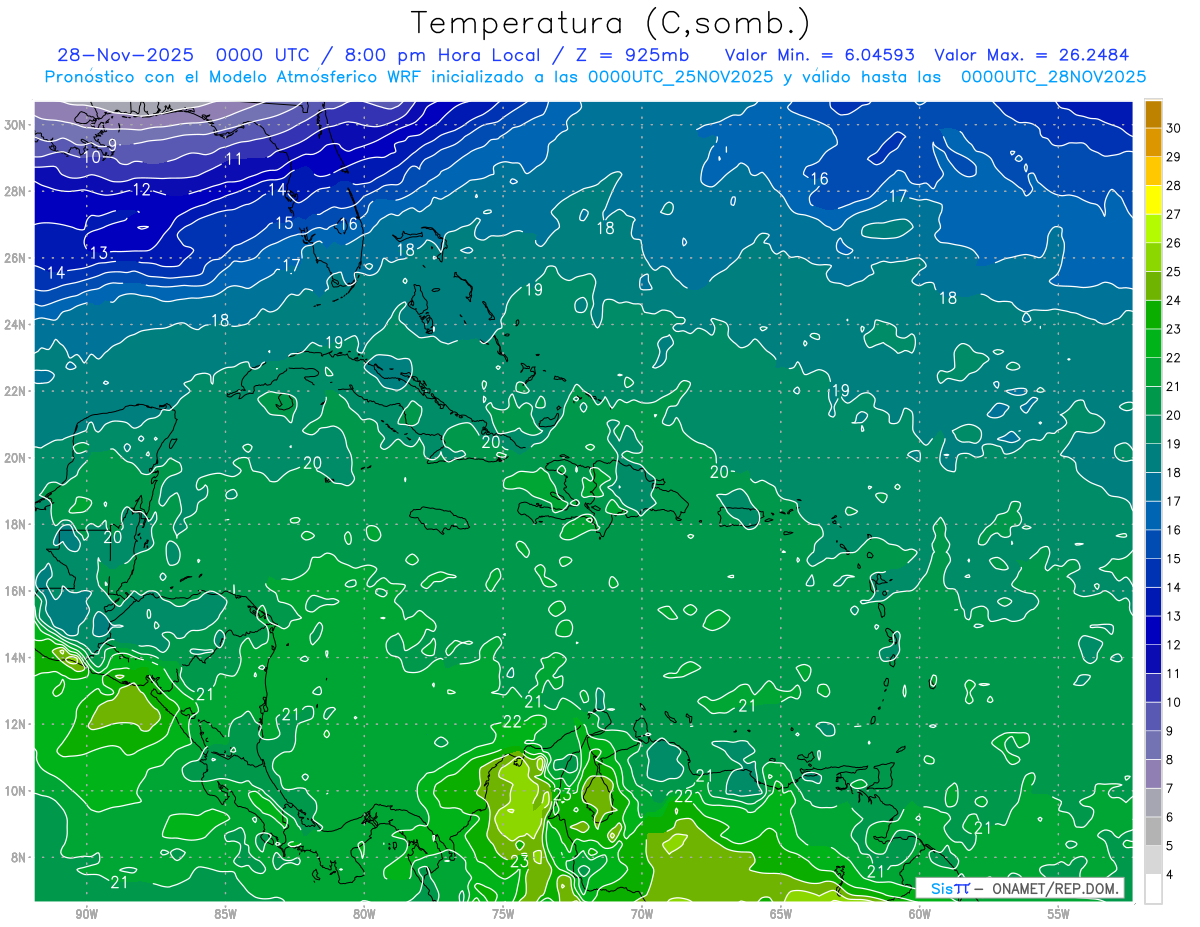This screenshot has width=1200, height=927.
Task: Click the "0000UTC_25NOV2025" initialization time
Action: pos(680,77)
